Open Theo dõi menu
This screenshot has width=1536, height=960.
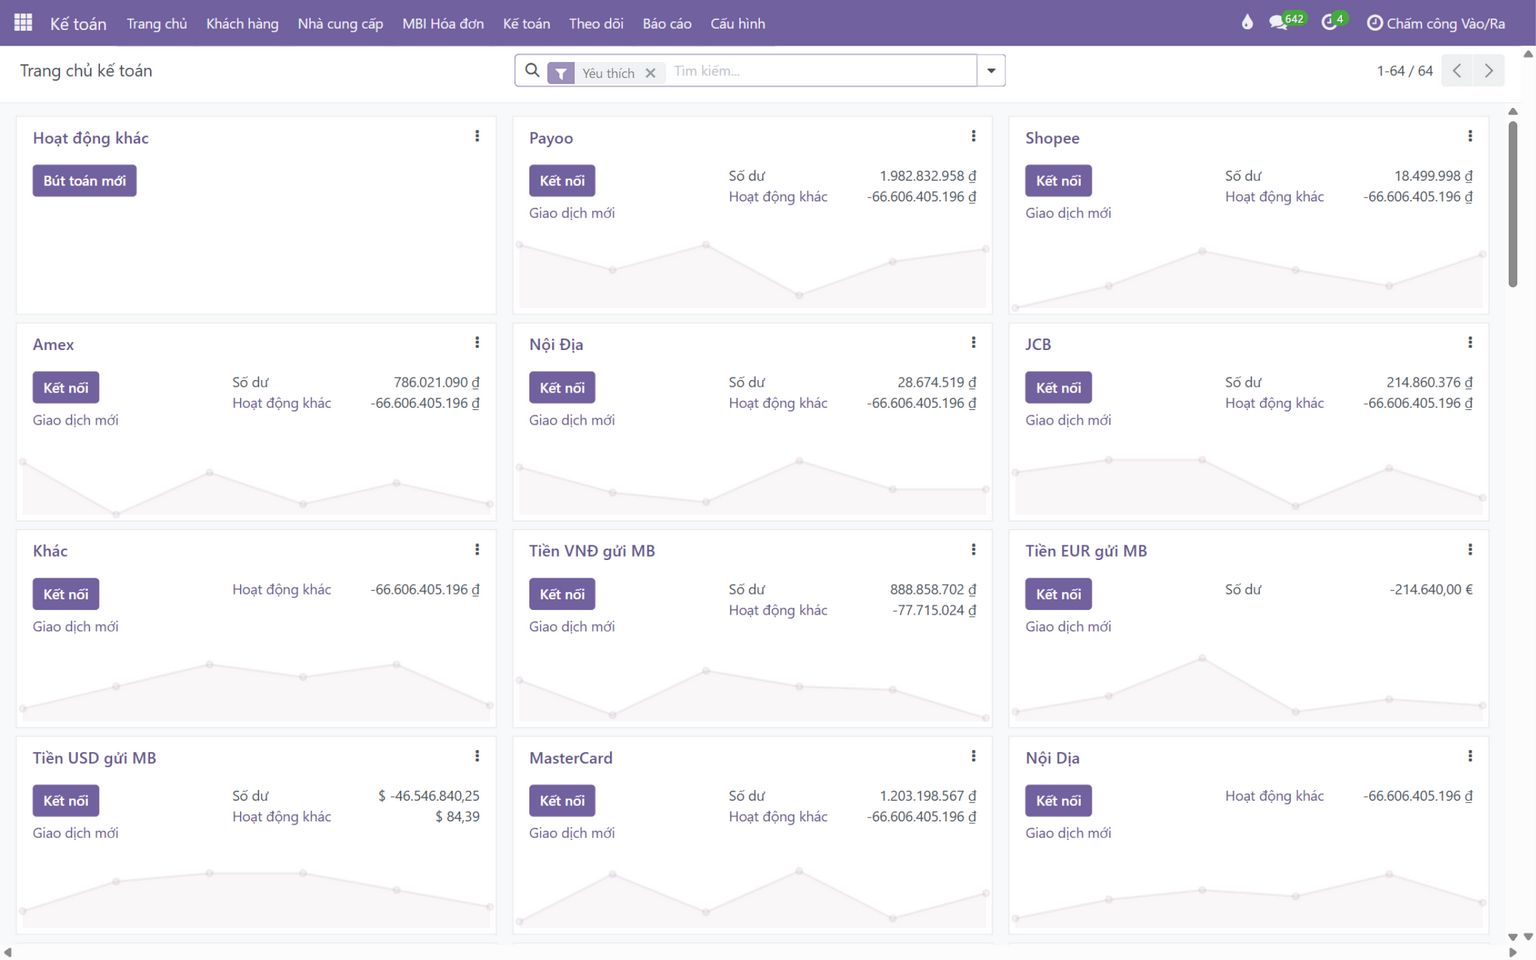pos(596,23)
